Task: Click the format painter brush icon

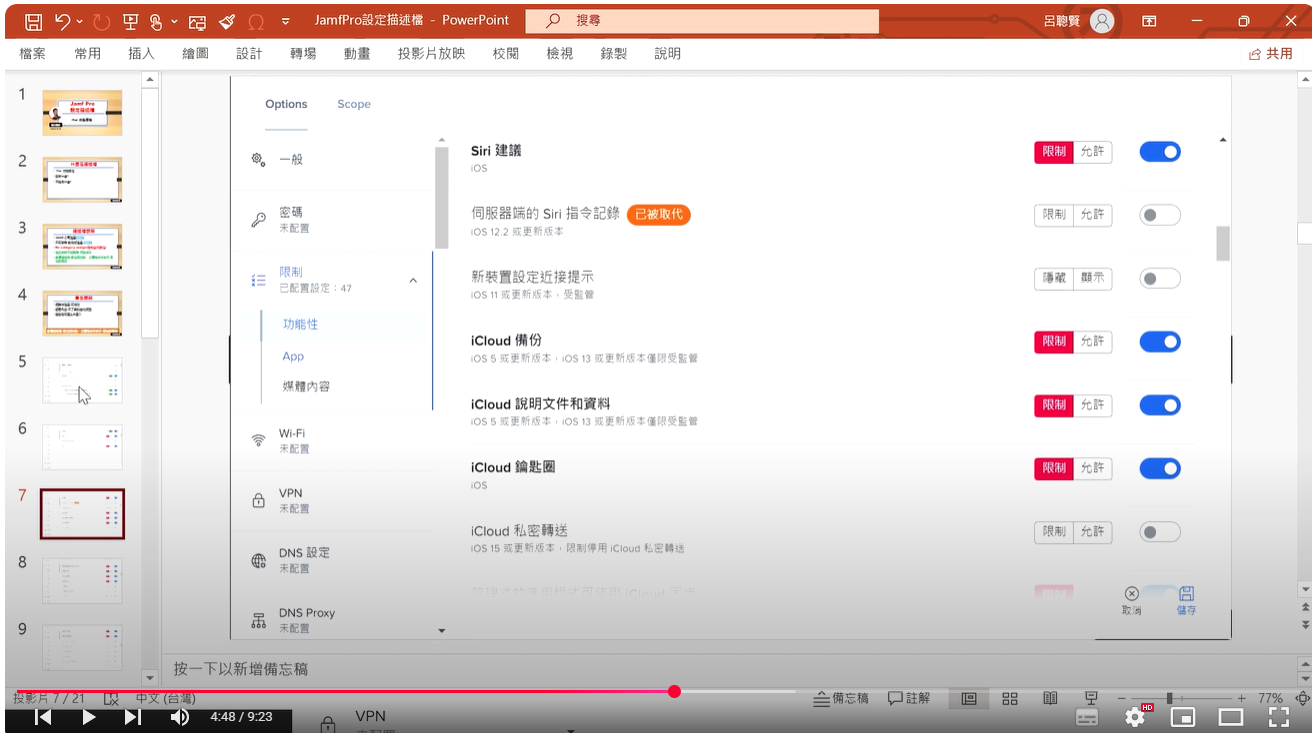Action: coord(226,21)
